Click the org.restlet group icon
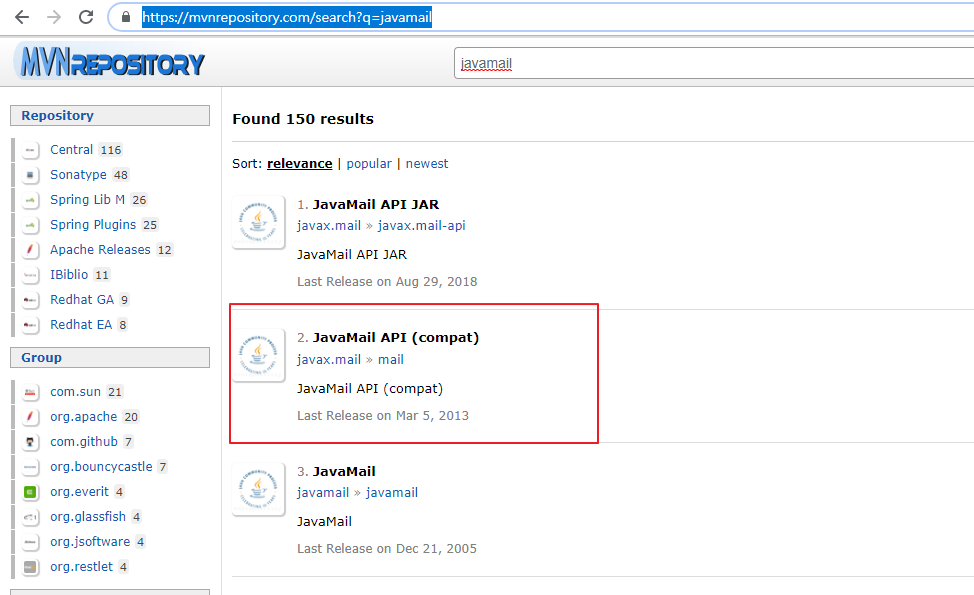 pyautogui.click(x=30, y=567)
